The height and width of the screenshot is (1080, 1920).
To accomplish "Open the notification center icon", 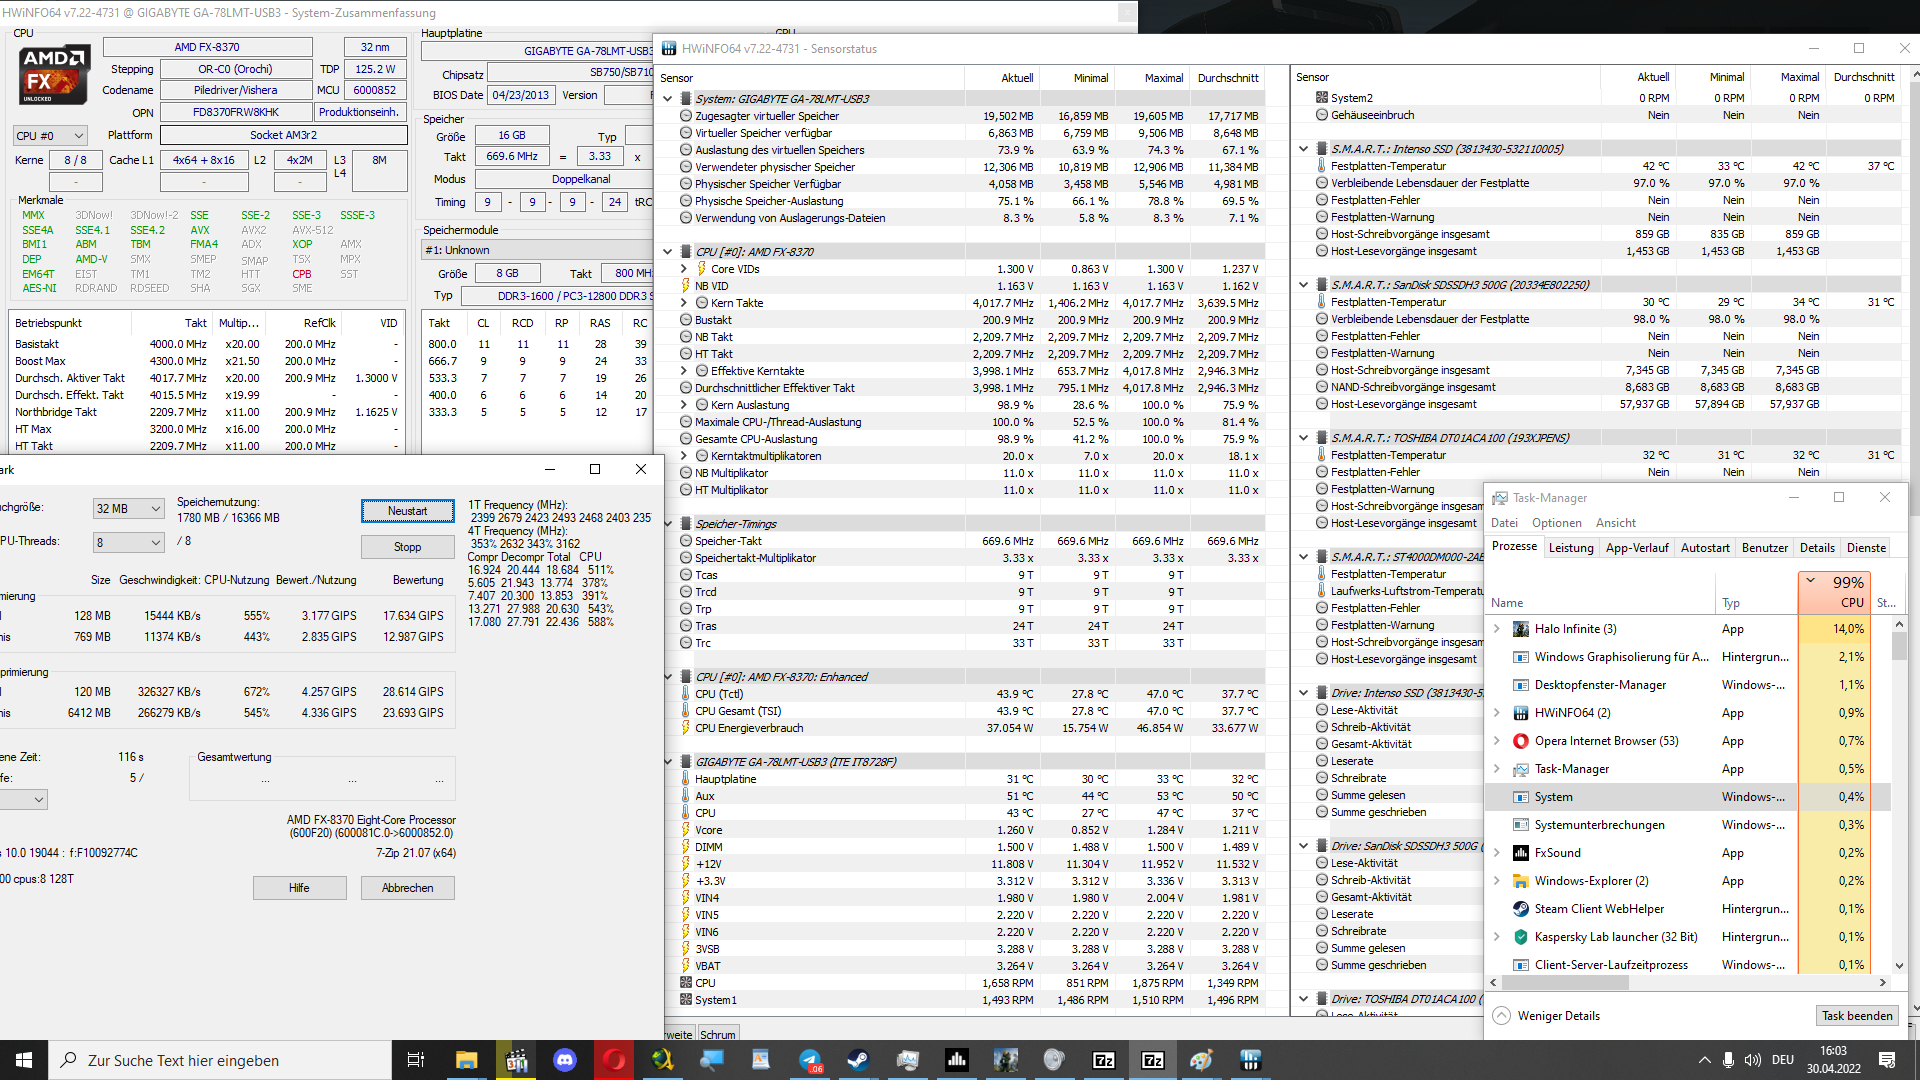I will coord(1887,1060).
